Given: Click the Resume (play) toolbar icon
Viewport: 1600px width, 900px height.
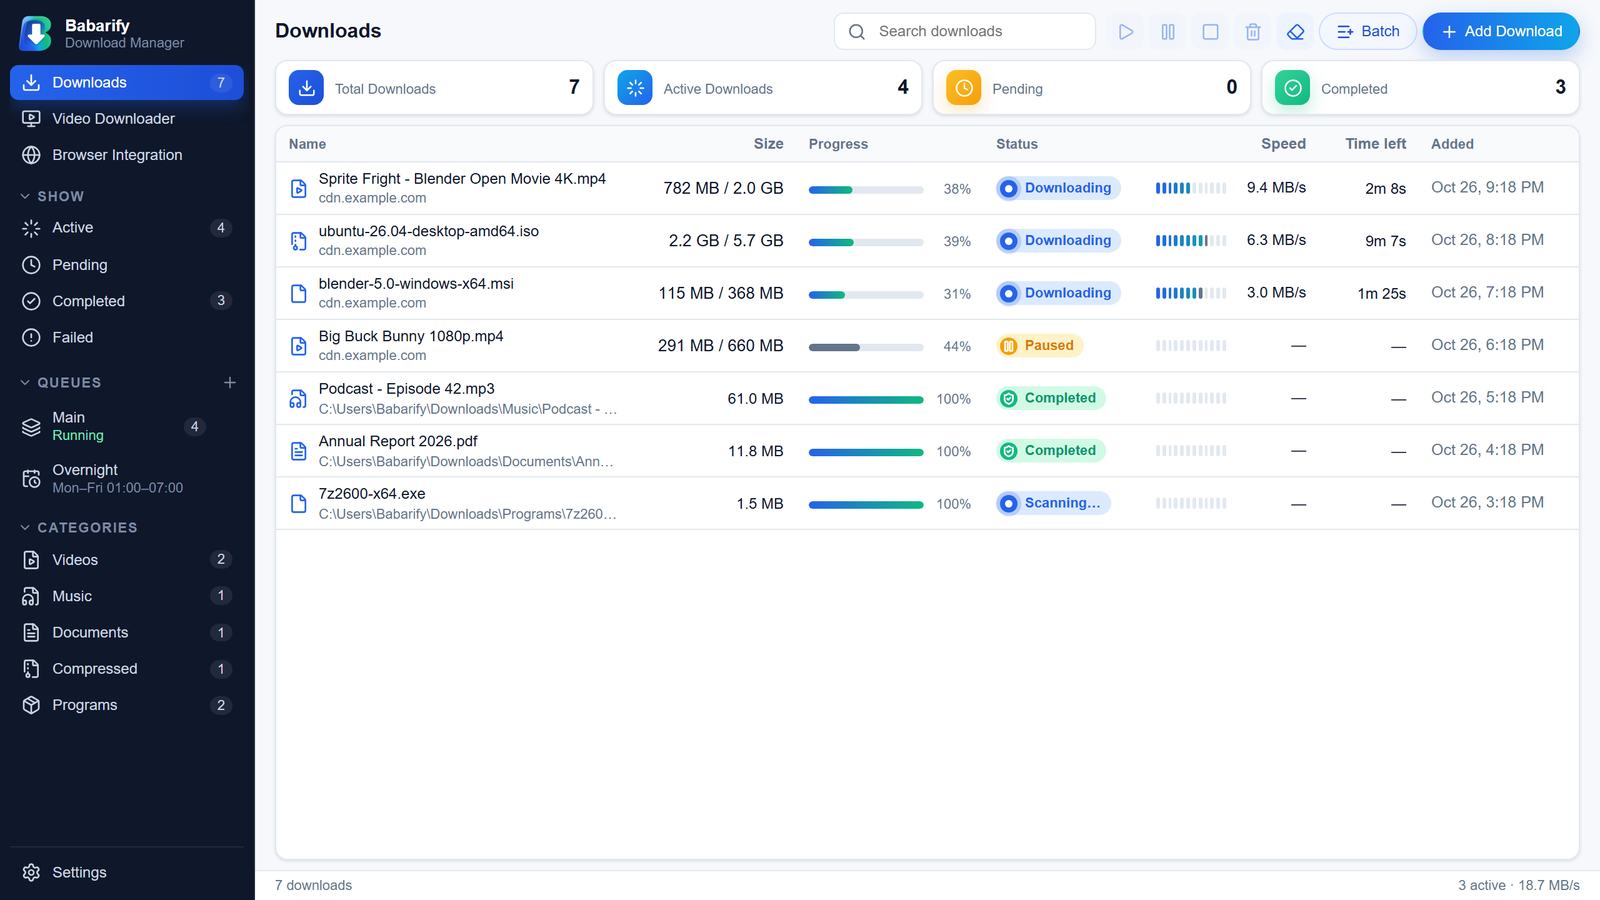Looking at the screenshot, I should pos(1126,32).
